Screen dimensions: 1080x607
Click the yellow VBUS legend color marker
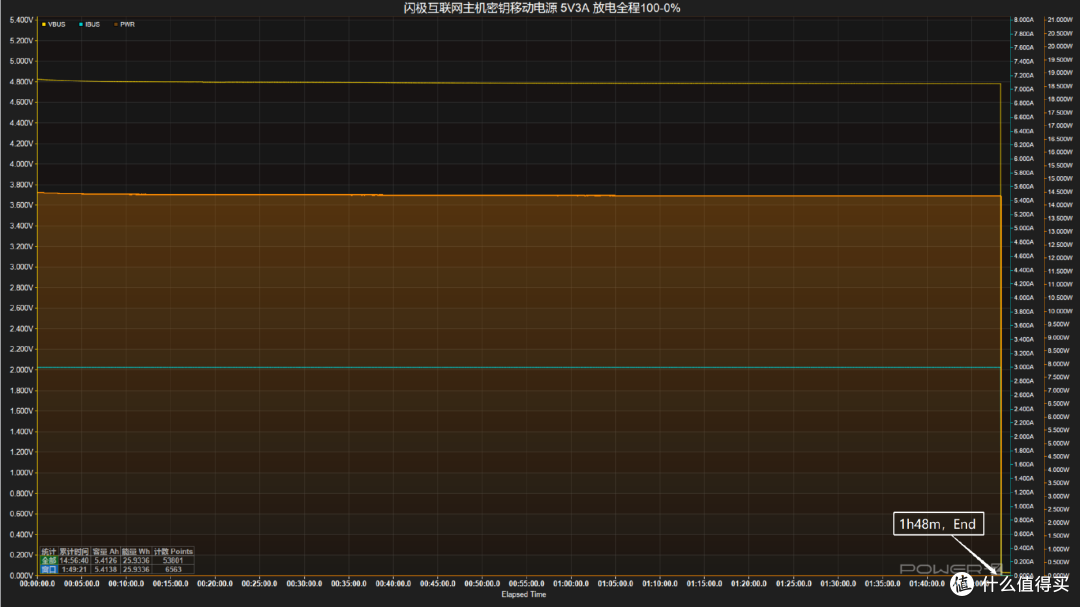pos(44,24)
